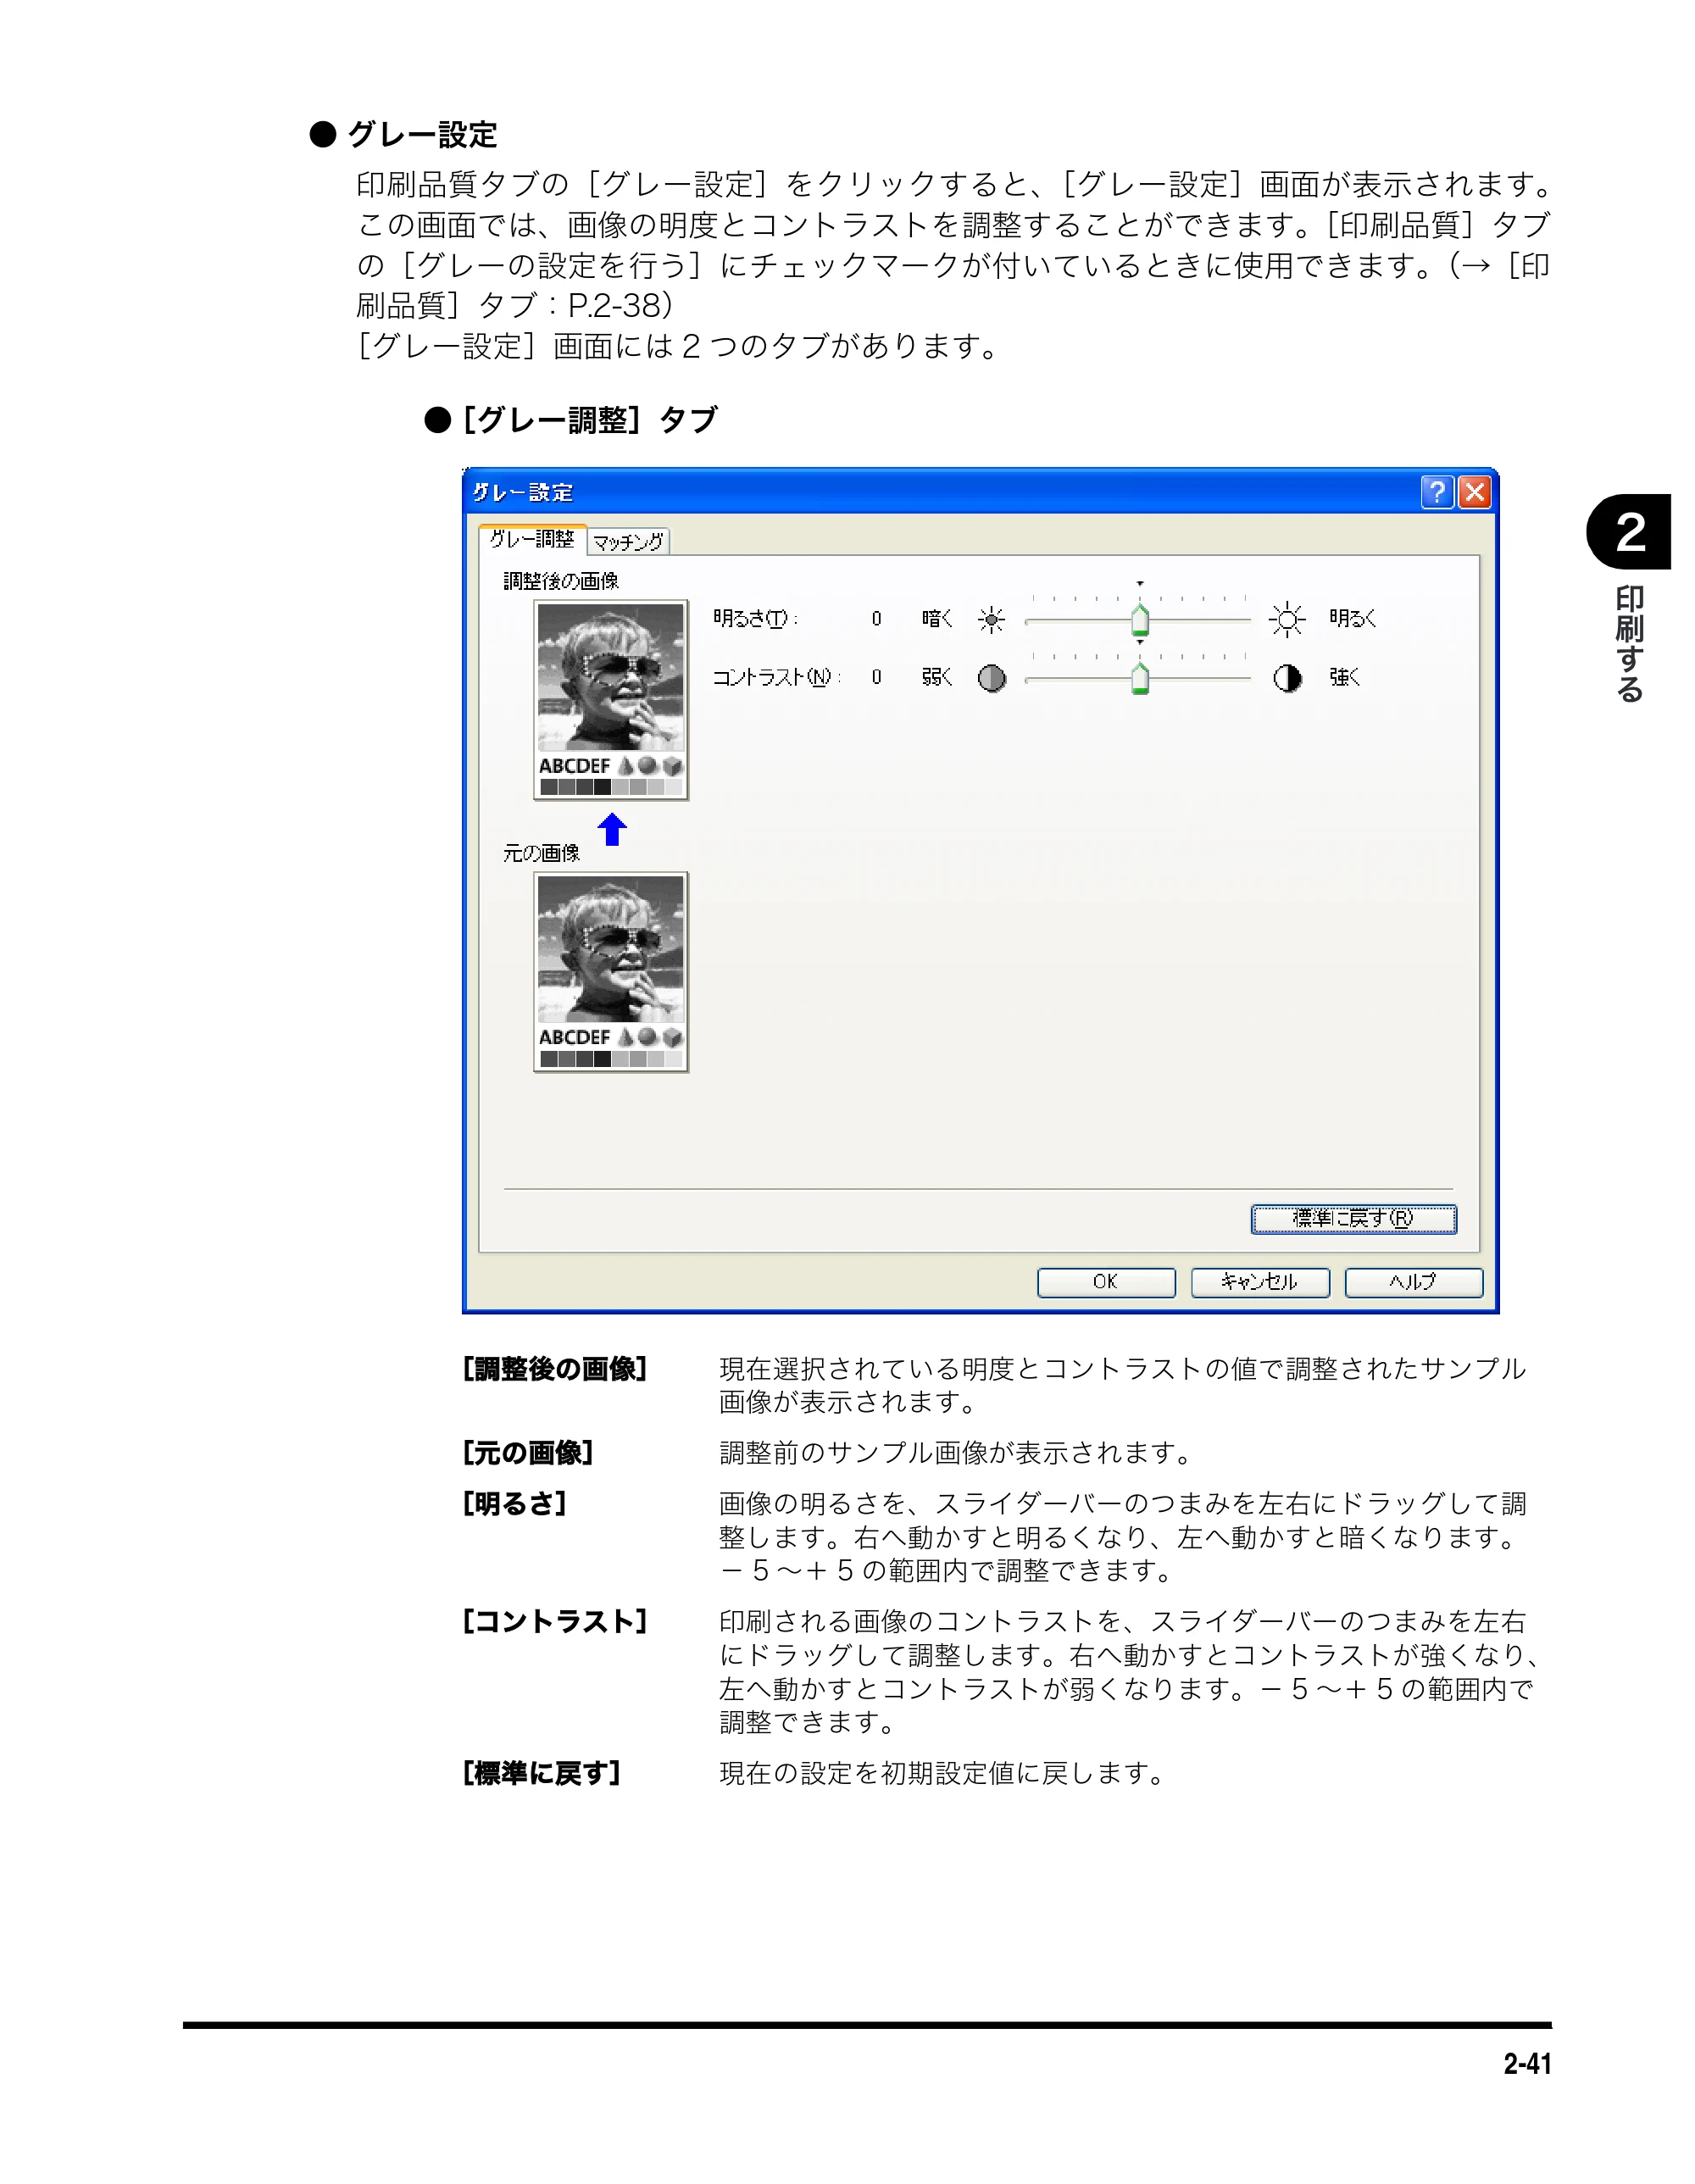Click the 弱く label

[x=937, y=678]
